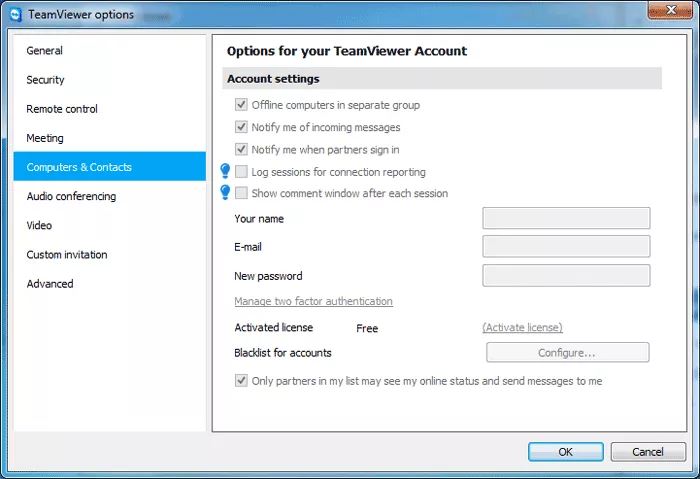
Task: Click the Blacklist for accounts label
Action: click(x=283, y=353)
